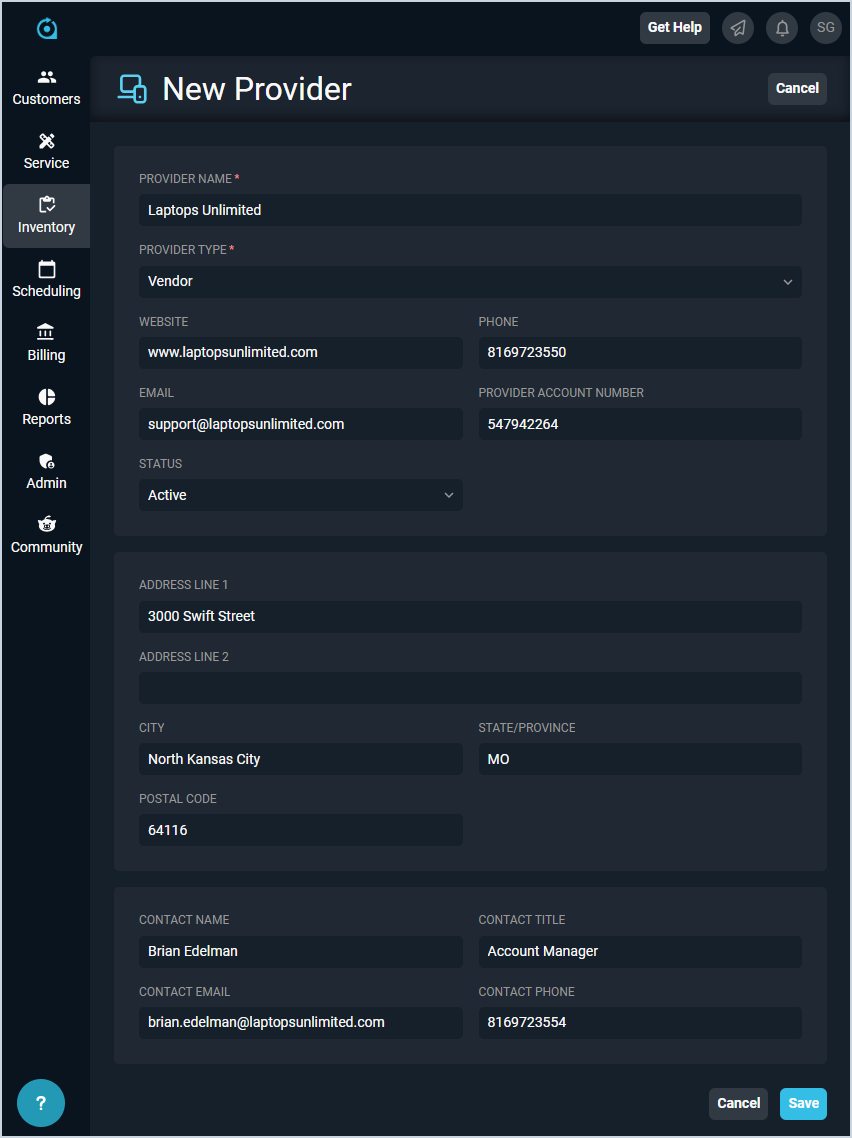The image size is (852, 1138).
Task: Open the SG user avatar menu
Action: pos(825,28)
